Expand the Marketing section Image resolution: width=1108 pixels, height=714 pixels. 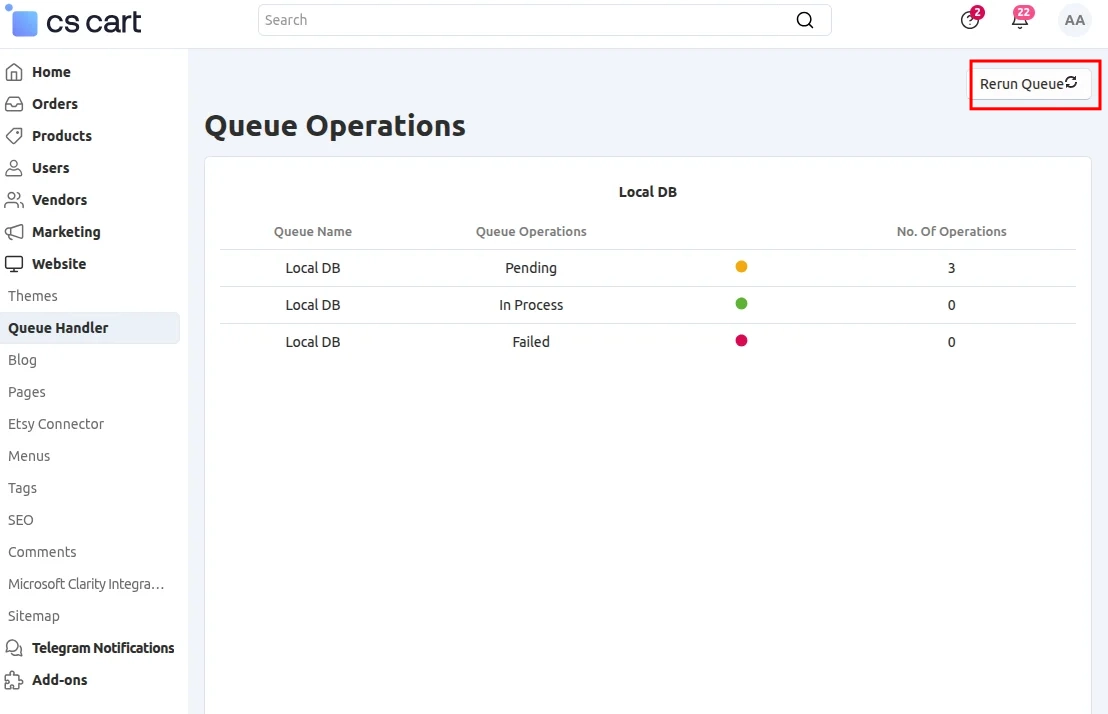click(x=66, y=232)
